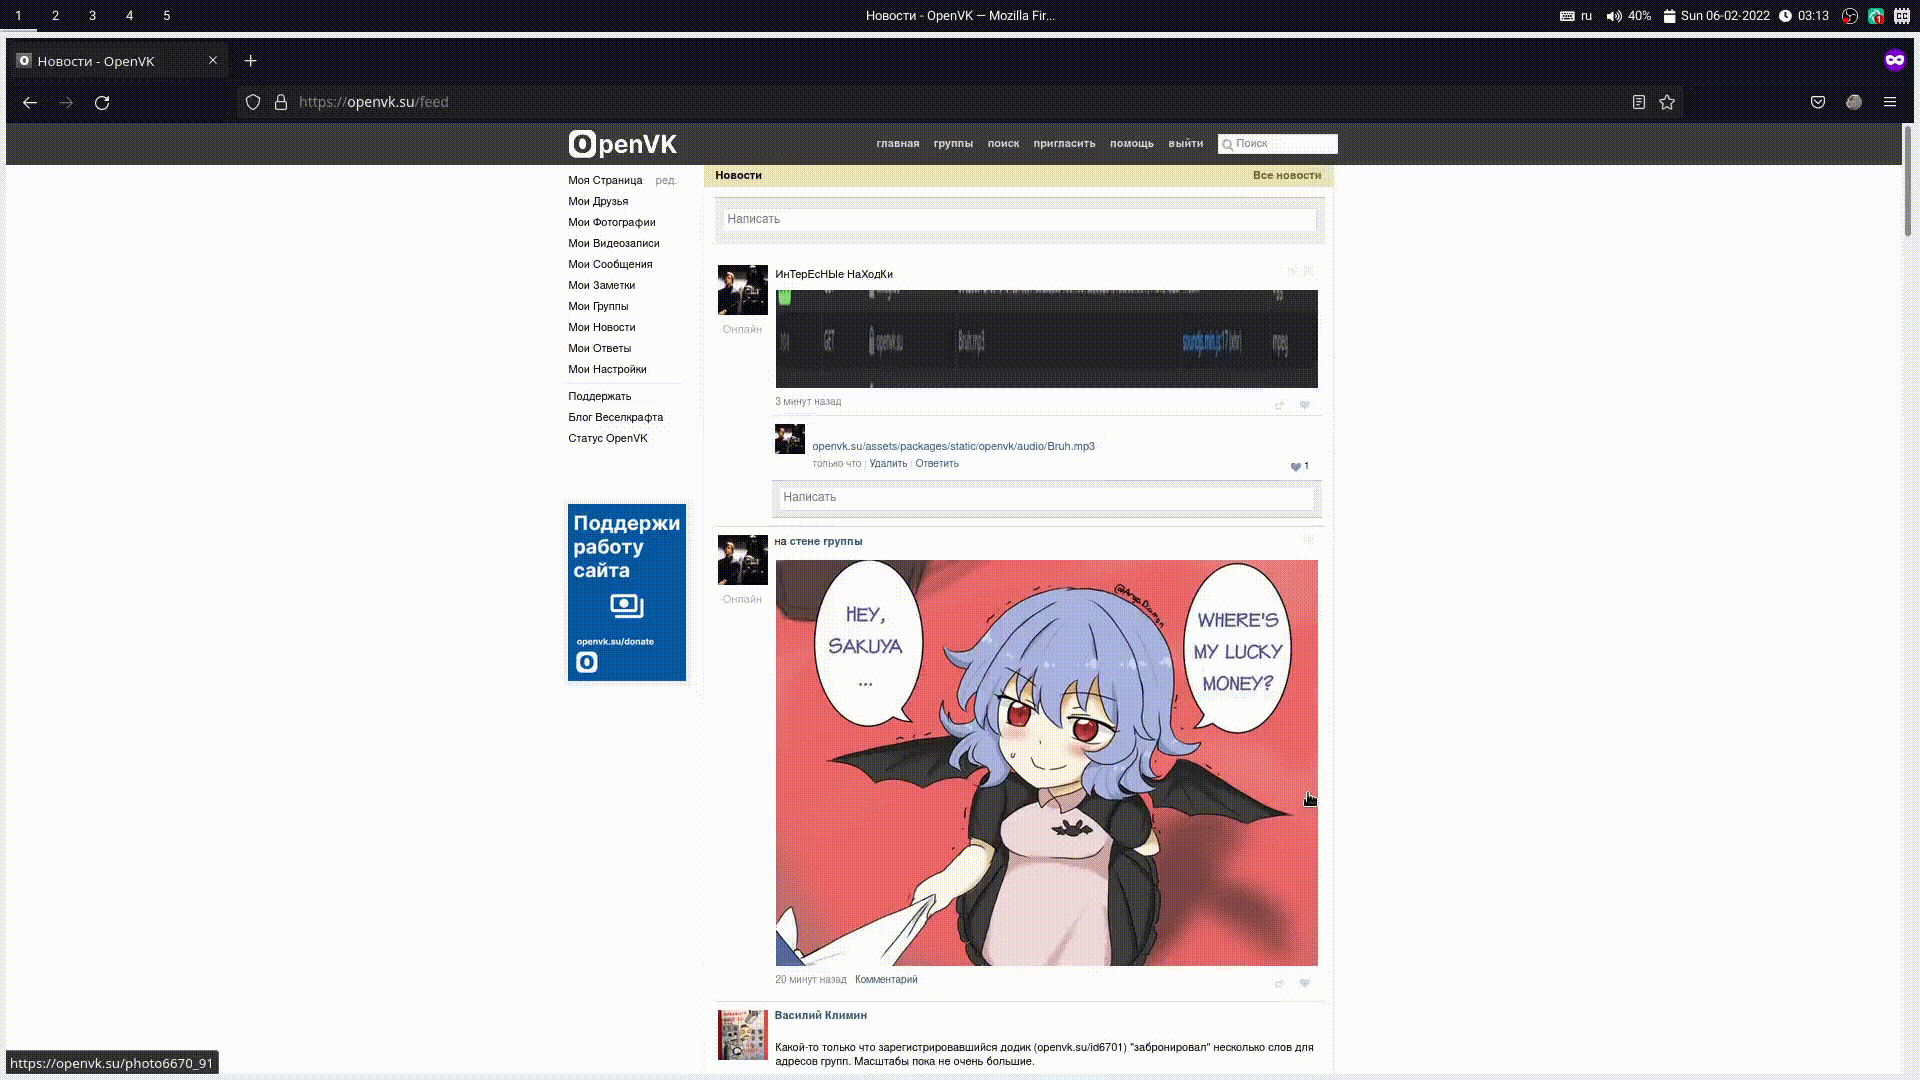This screenshot has height=1080, width=1920.
Task: Open помощь in top navigation
Action: [1131, 144]
